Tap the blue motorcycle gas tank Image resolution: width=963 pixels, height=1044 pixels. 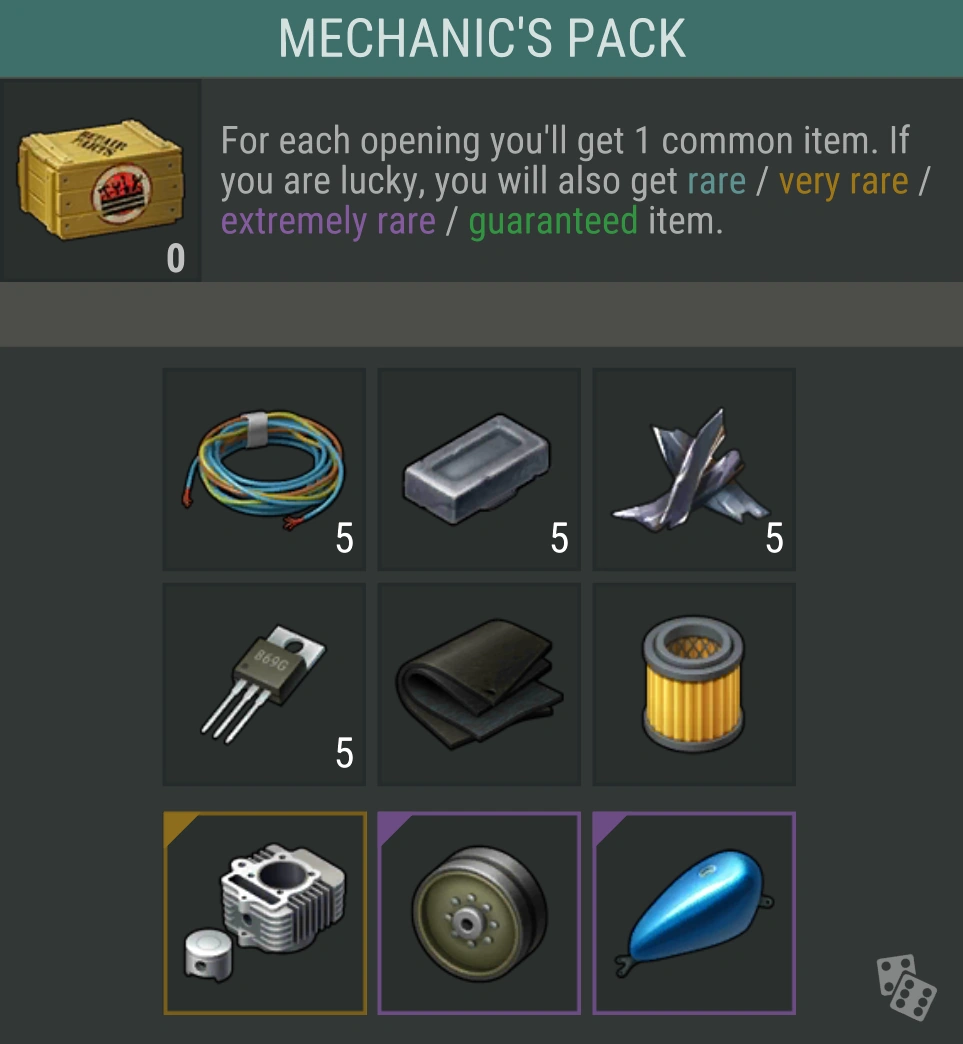694,913
